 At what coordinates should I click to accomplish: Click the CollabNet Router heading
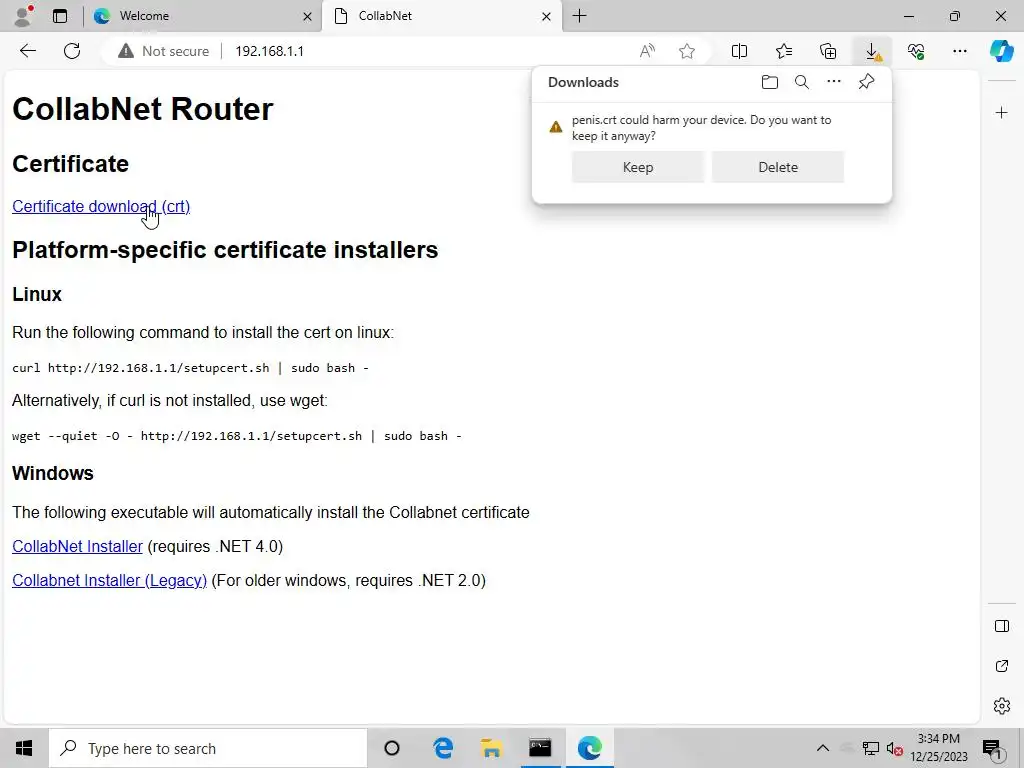click(x=142, y=108)
